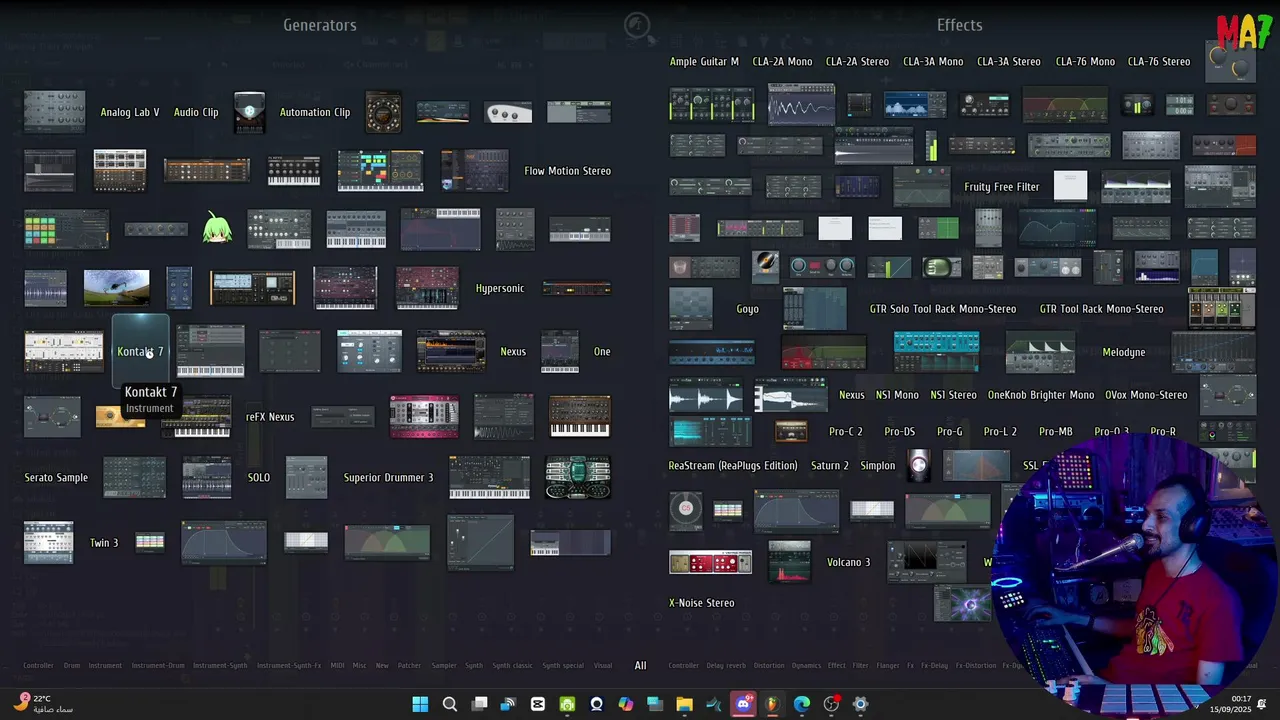Select the big silver knob effect thumbnail
Screen dimensions: 1280x720
point(918,465)
